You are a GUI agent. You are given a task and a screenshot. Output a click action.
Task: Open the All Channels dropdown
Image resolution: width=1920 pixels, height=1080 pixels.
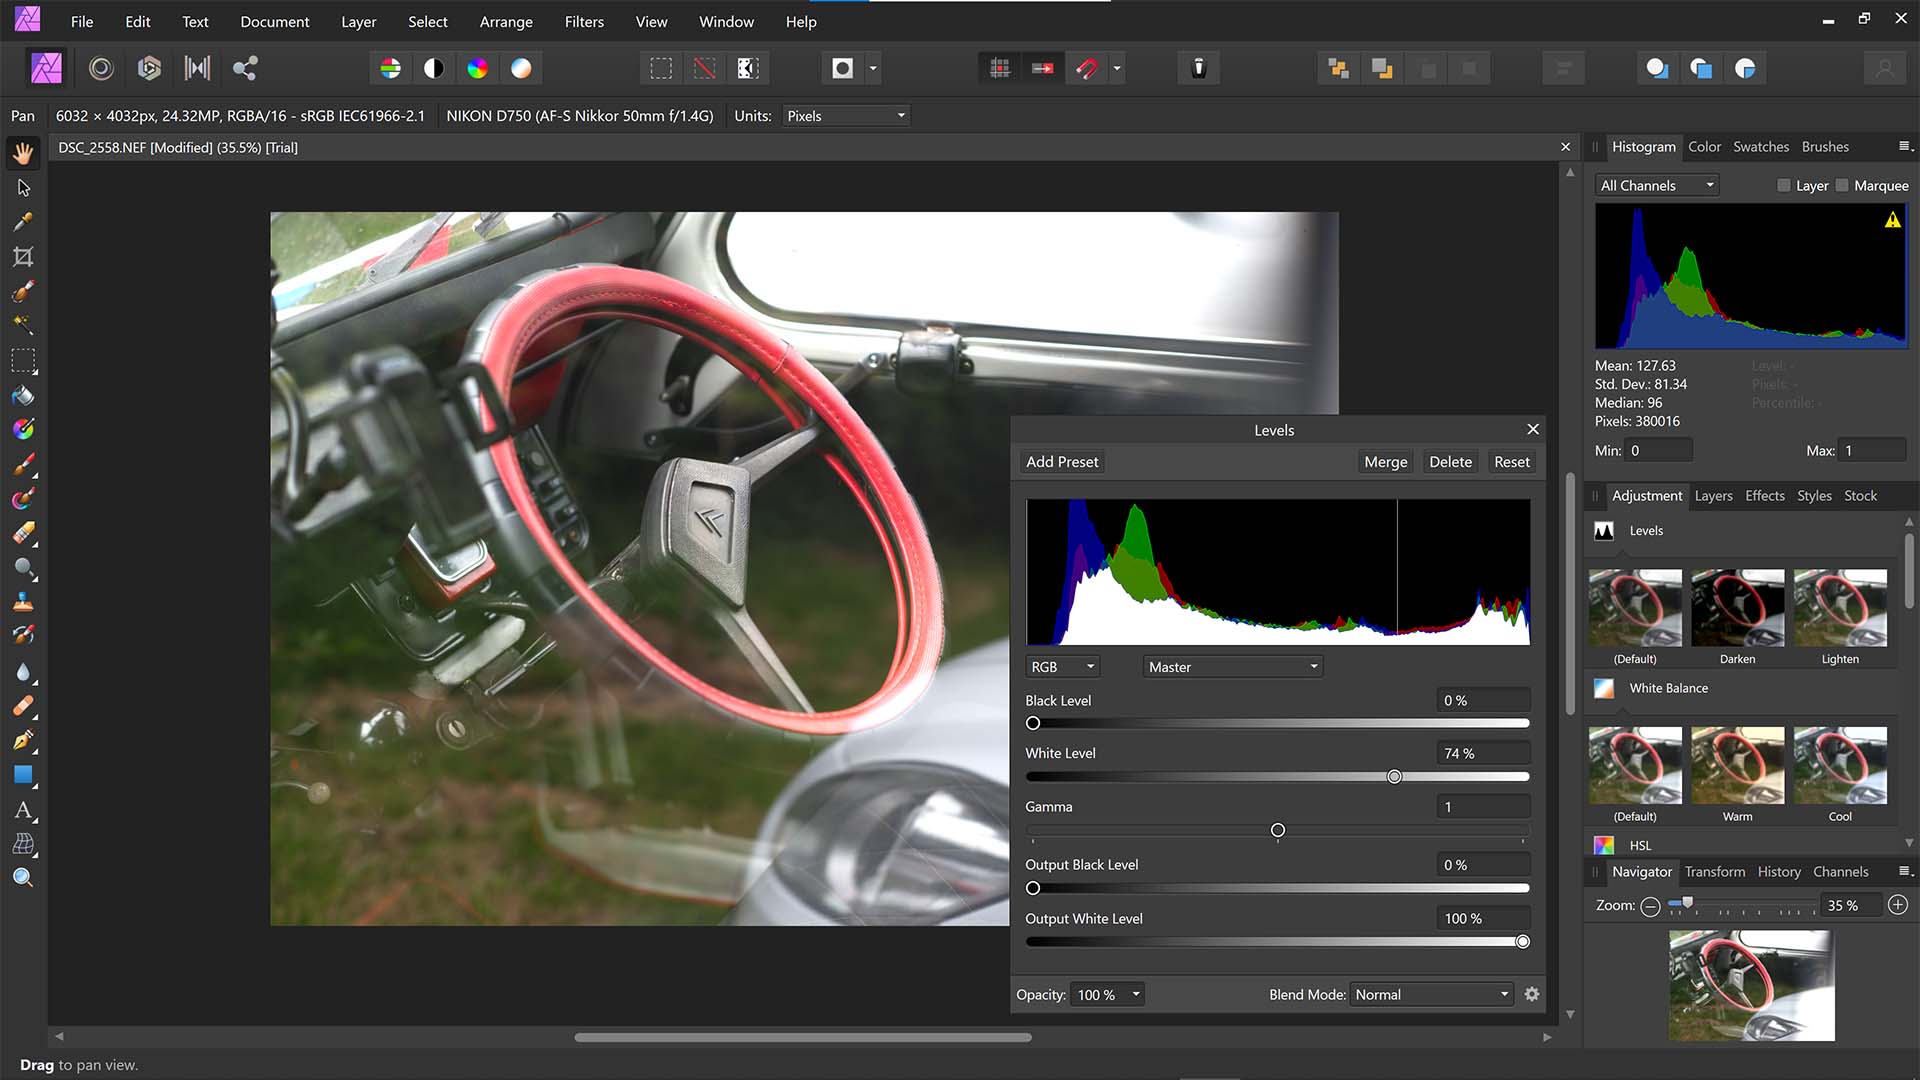coord(1656,186)
